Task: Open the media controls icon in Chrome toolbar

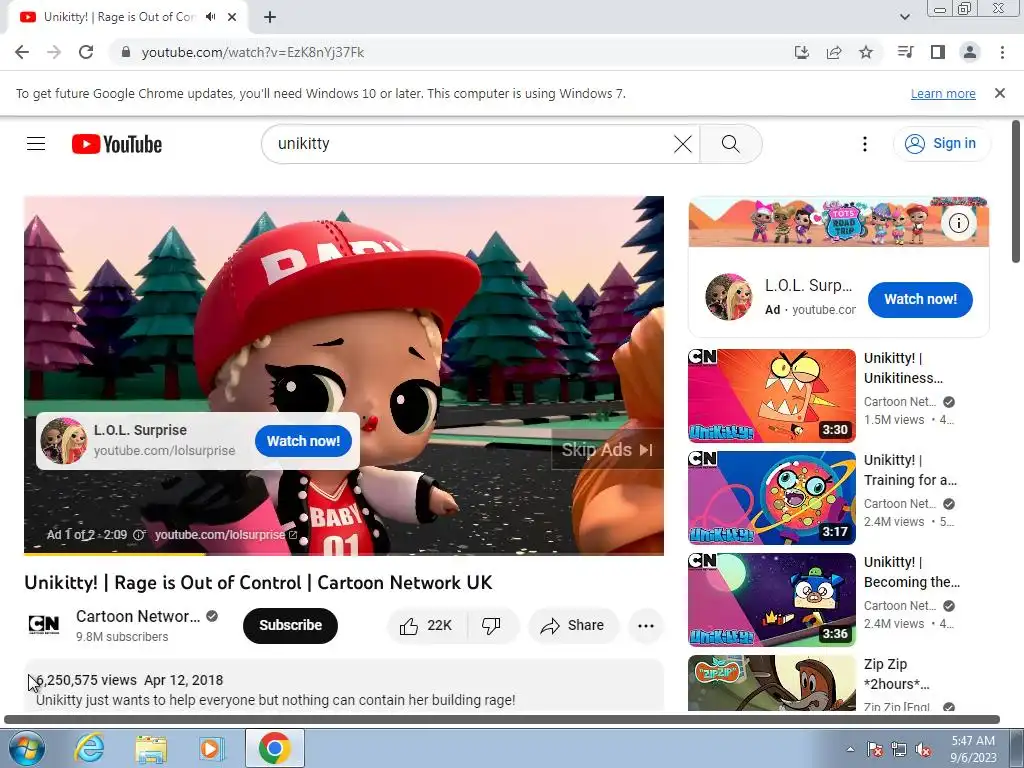Action: [905, 52]
